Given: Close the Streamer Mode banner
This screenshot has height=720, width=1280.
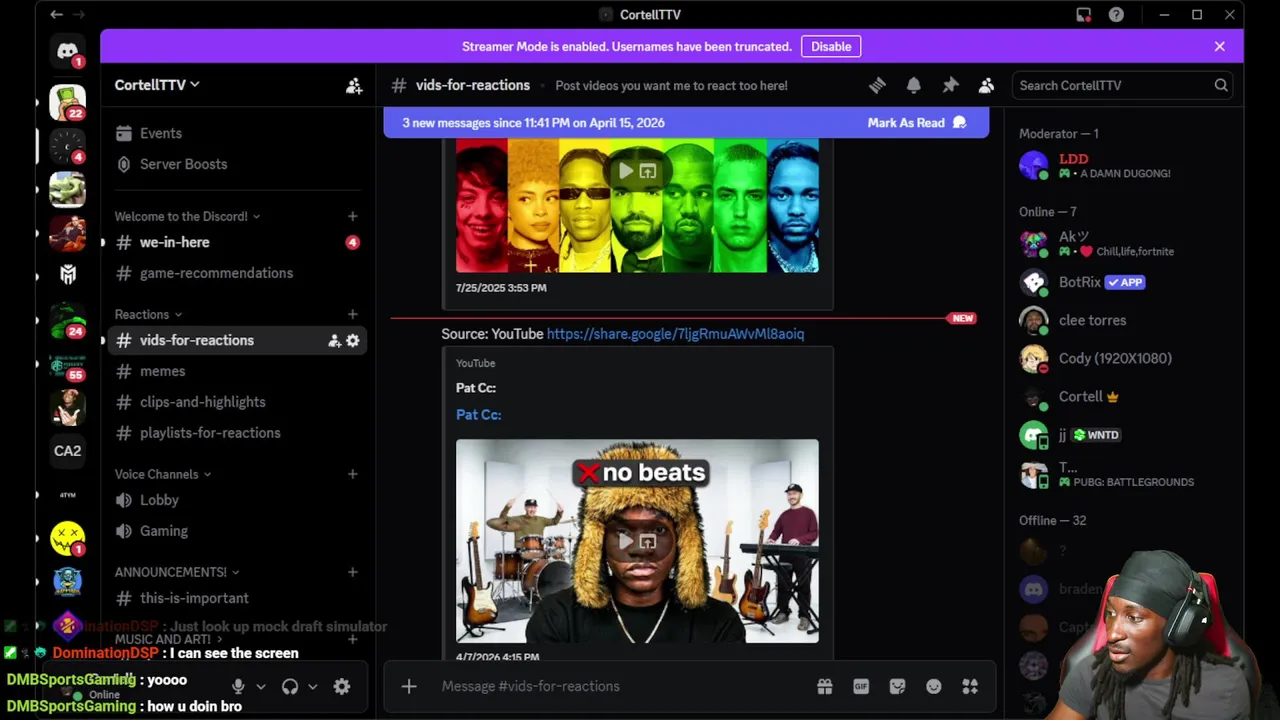Looking at the screenshot, I should click(1219, 47).
